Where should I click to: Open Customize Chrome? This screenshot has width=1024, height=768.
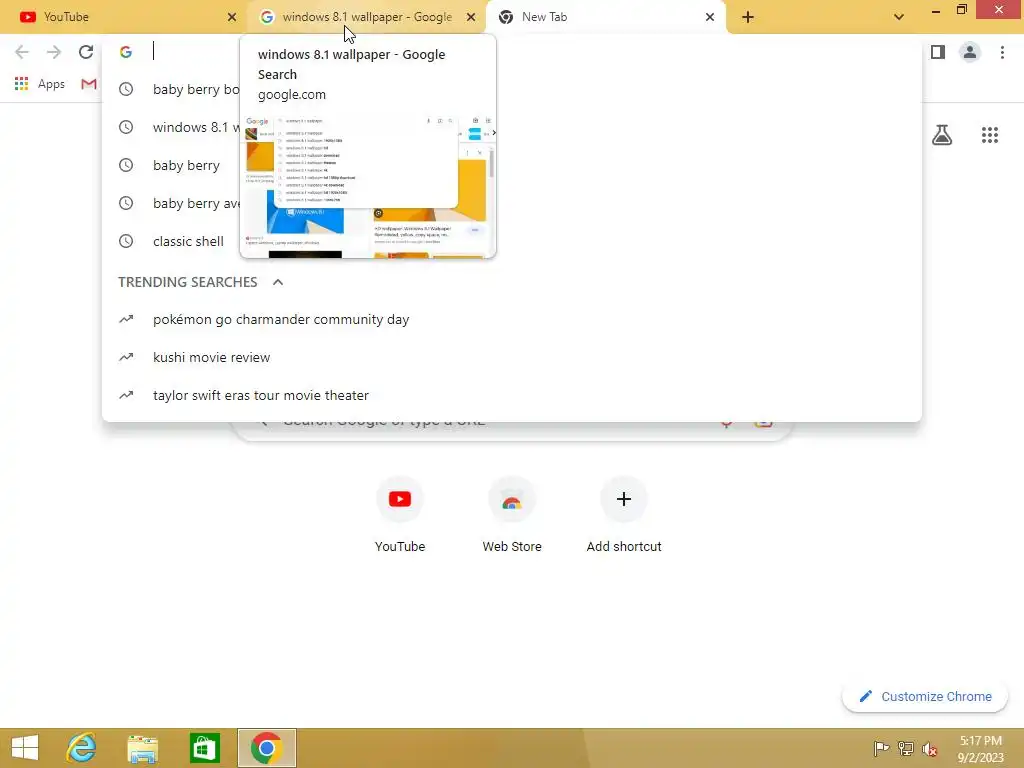(x=925, y=696)
